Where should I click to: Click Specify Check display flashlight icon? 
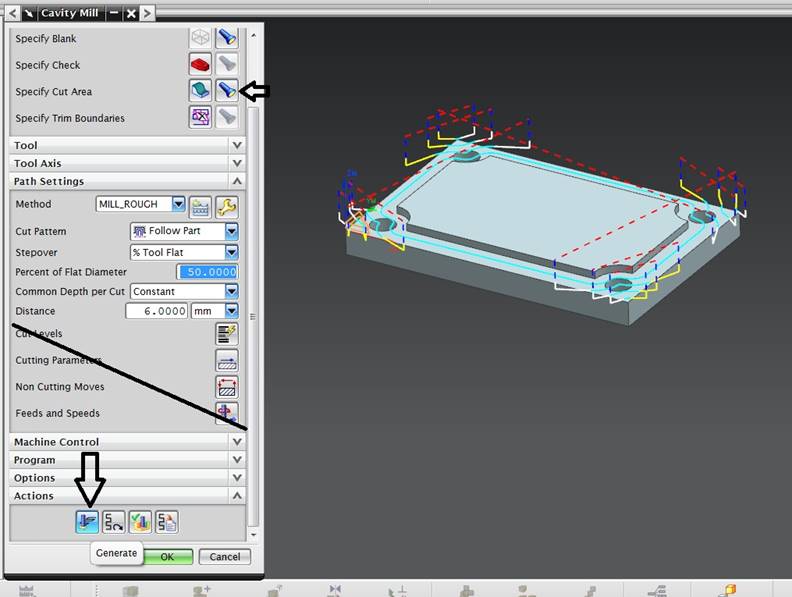point(227,65)
